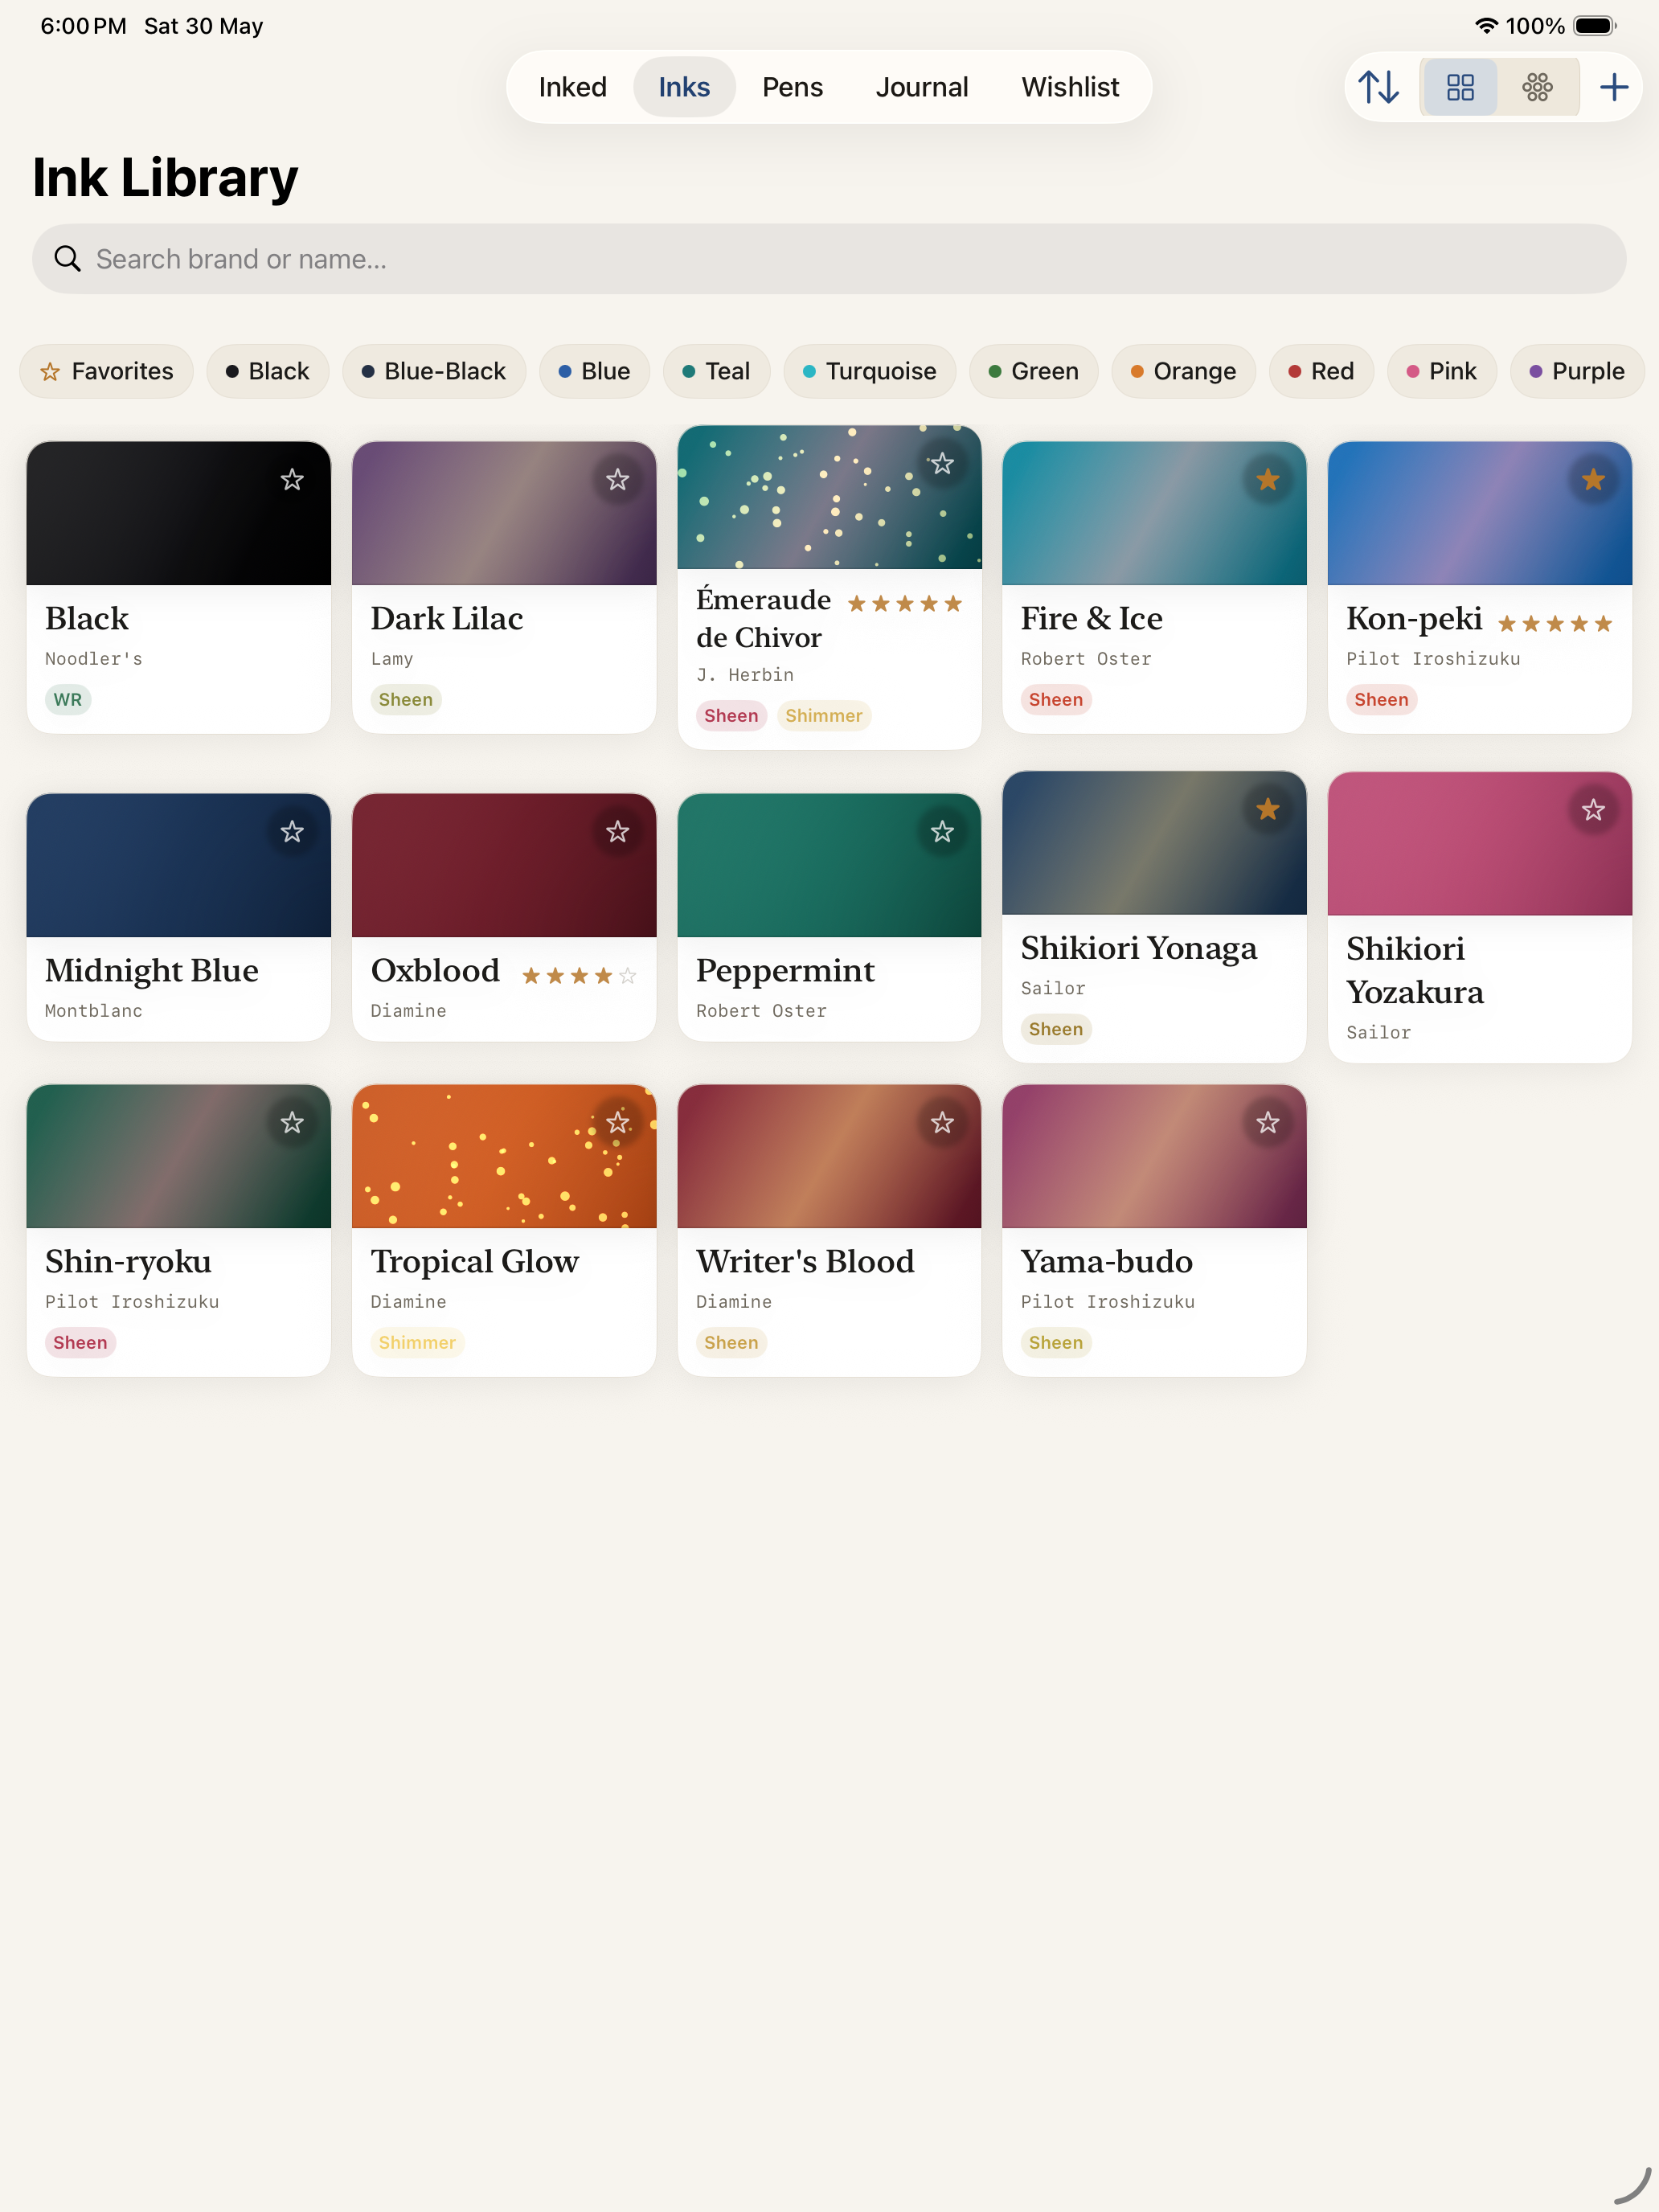1659x2212 pixels.
Task: Open the Pens tab
Action: (x=792, y=87)
